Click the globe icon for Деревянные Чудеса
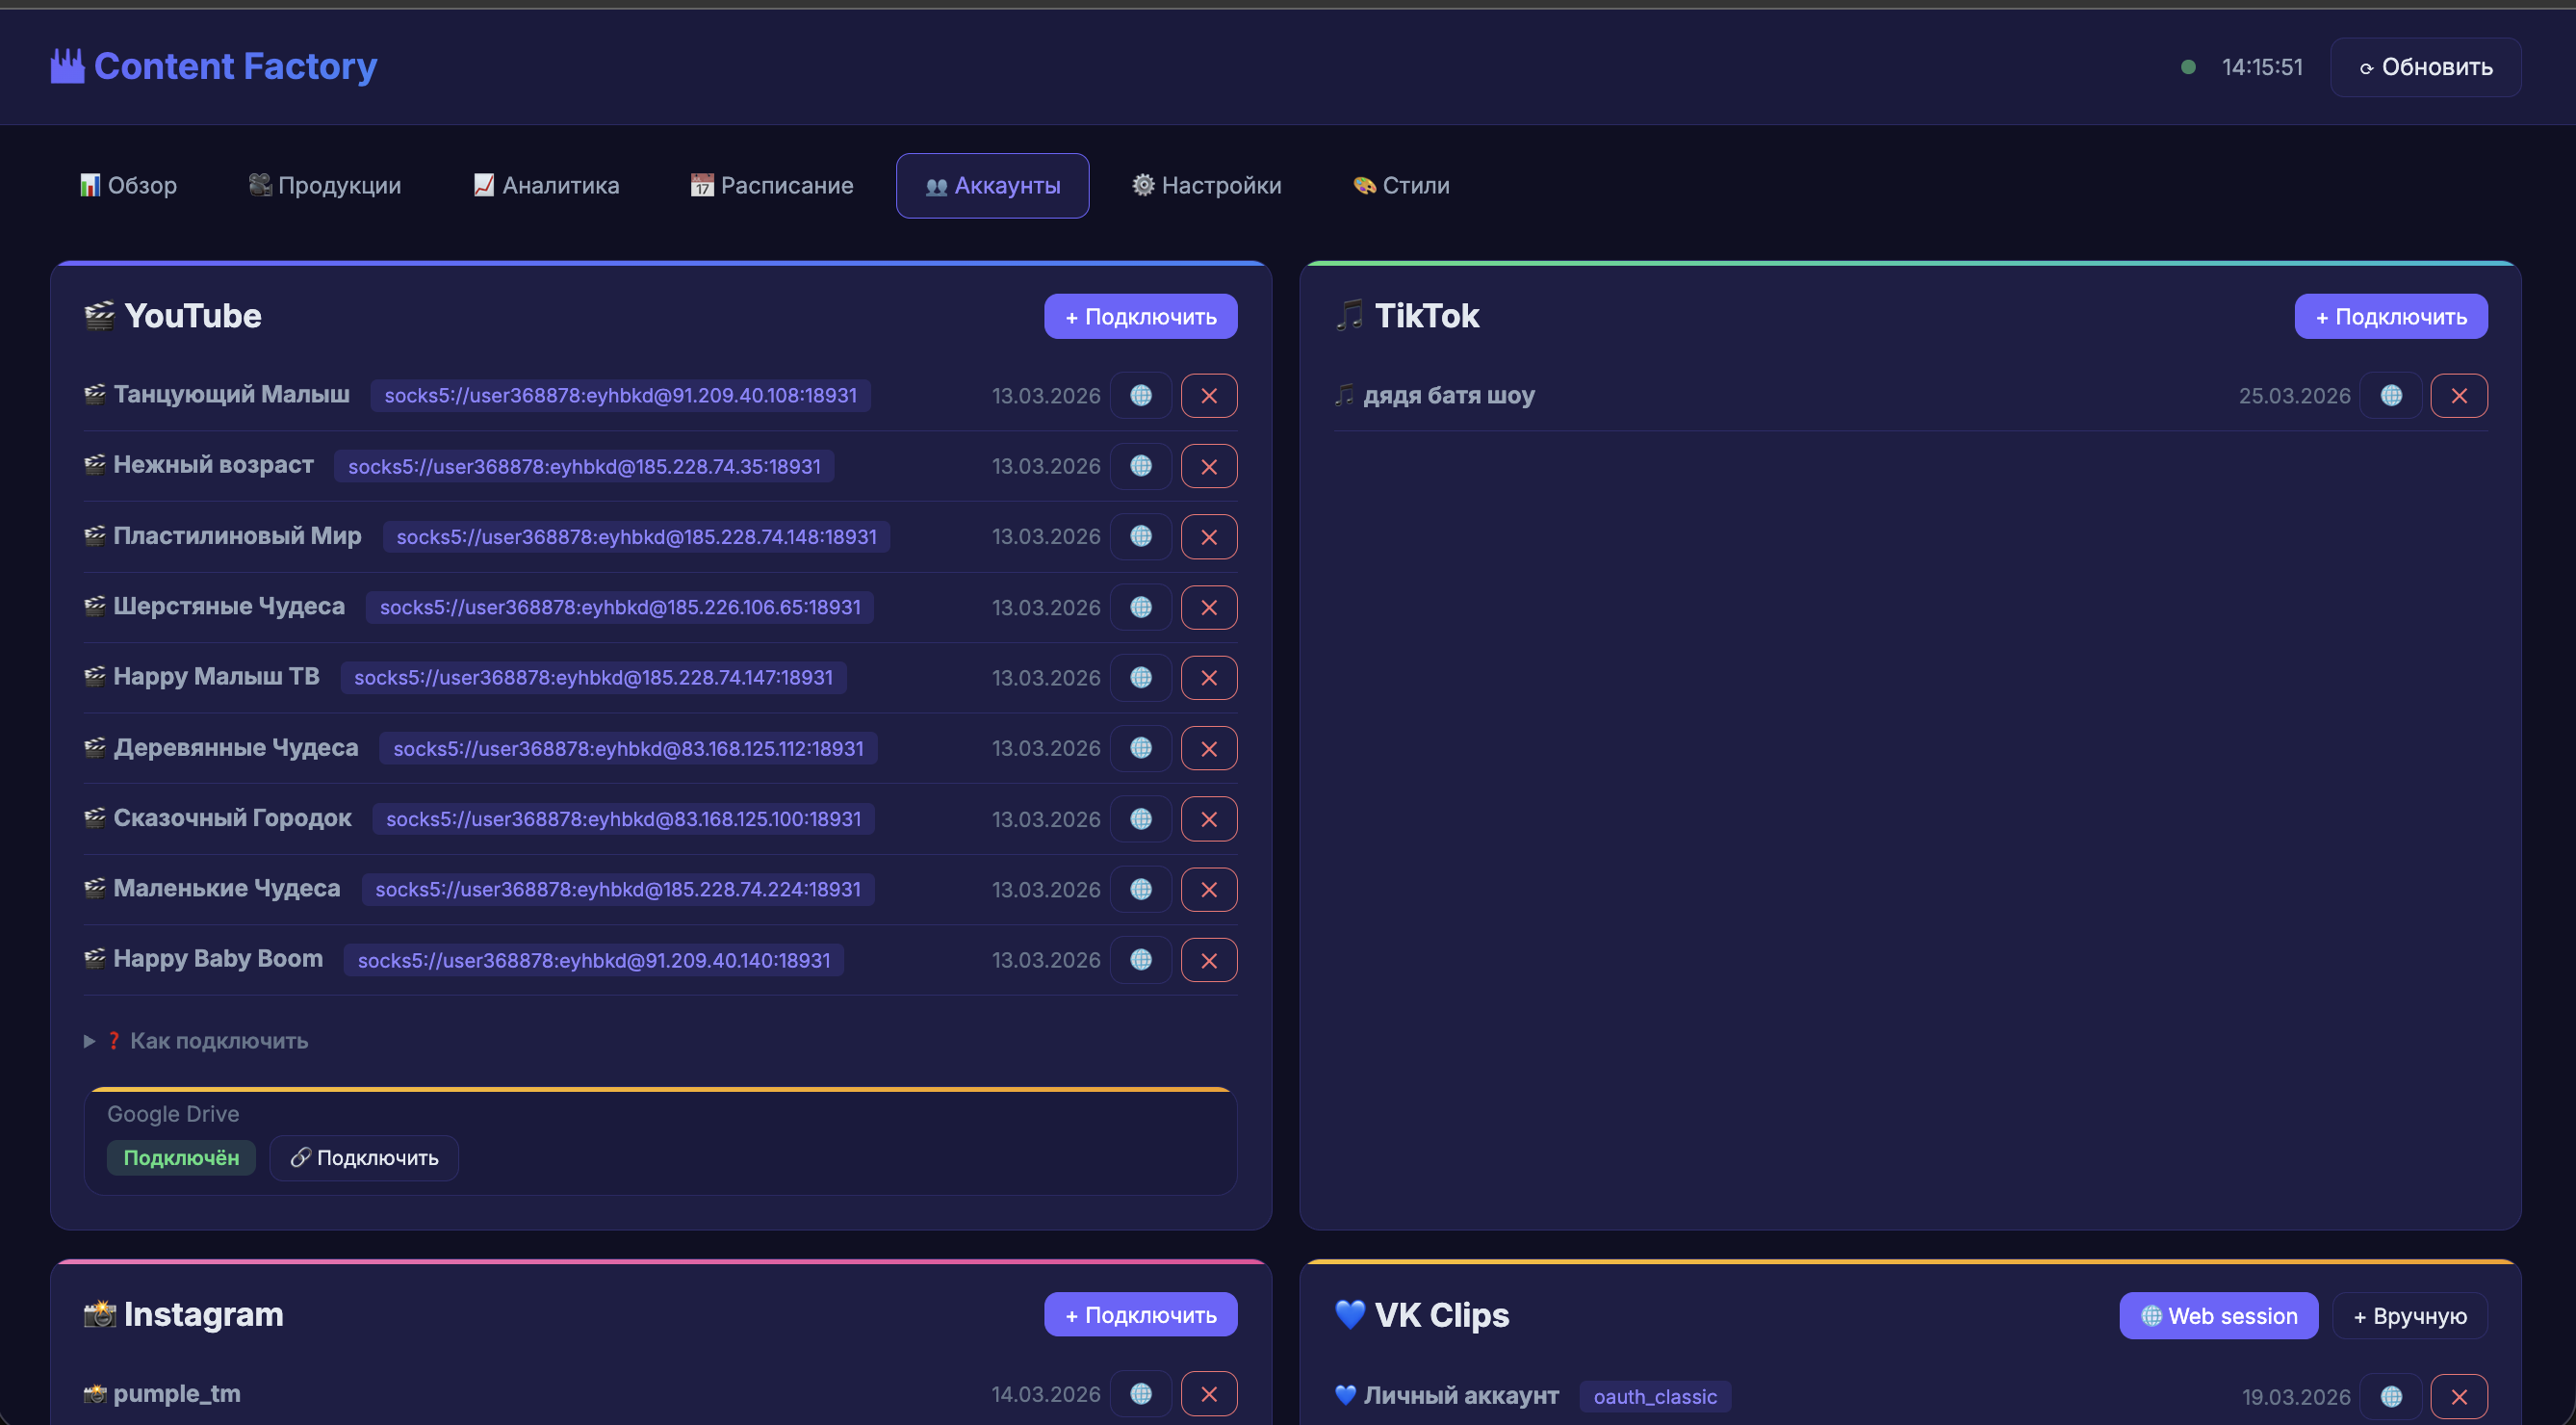This screenshot has width=2576, height=1425. tap(1141, 748)
